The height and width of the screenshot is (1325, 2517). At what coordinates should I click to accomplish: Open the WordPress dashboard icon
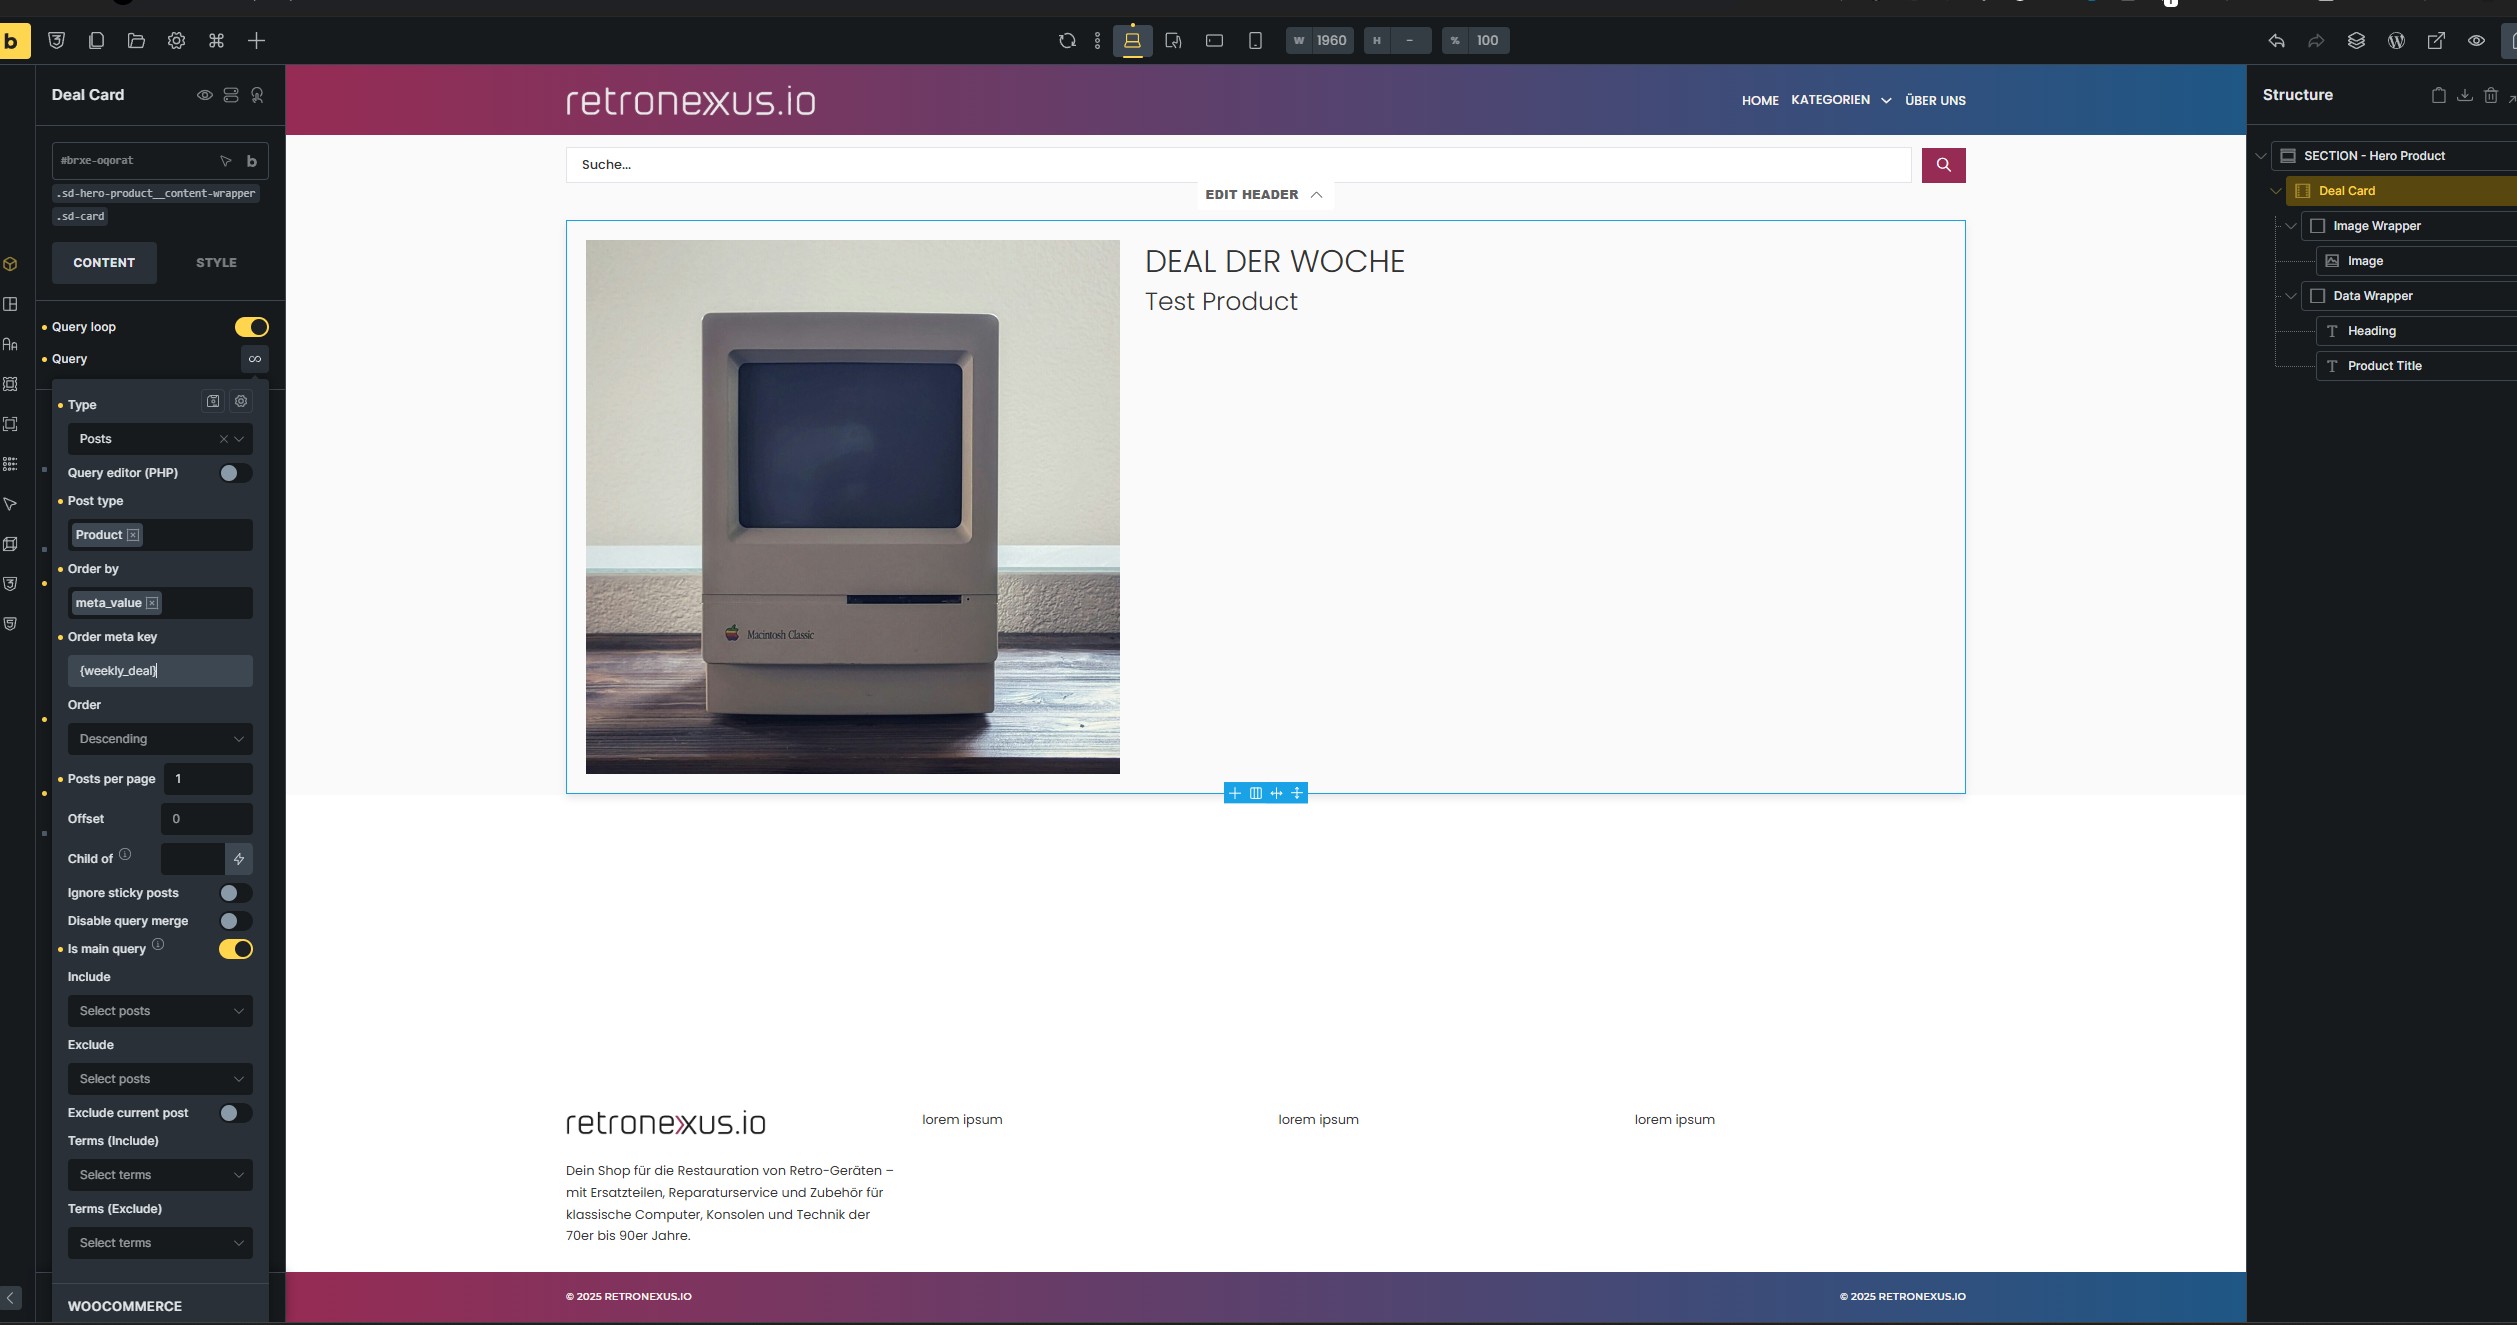2396,41
